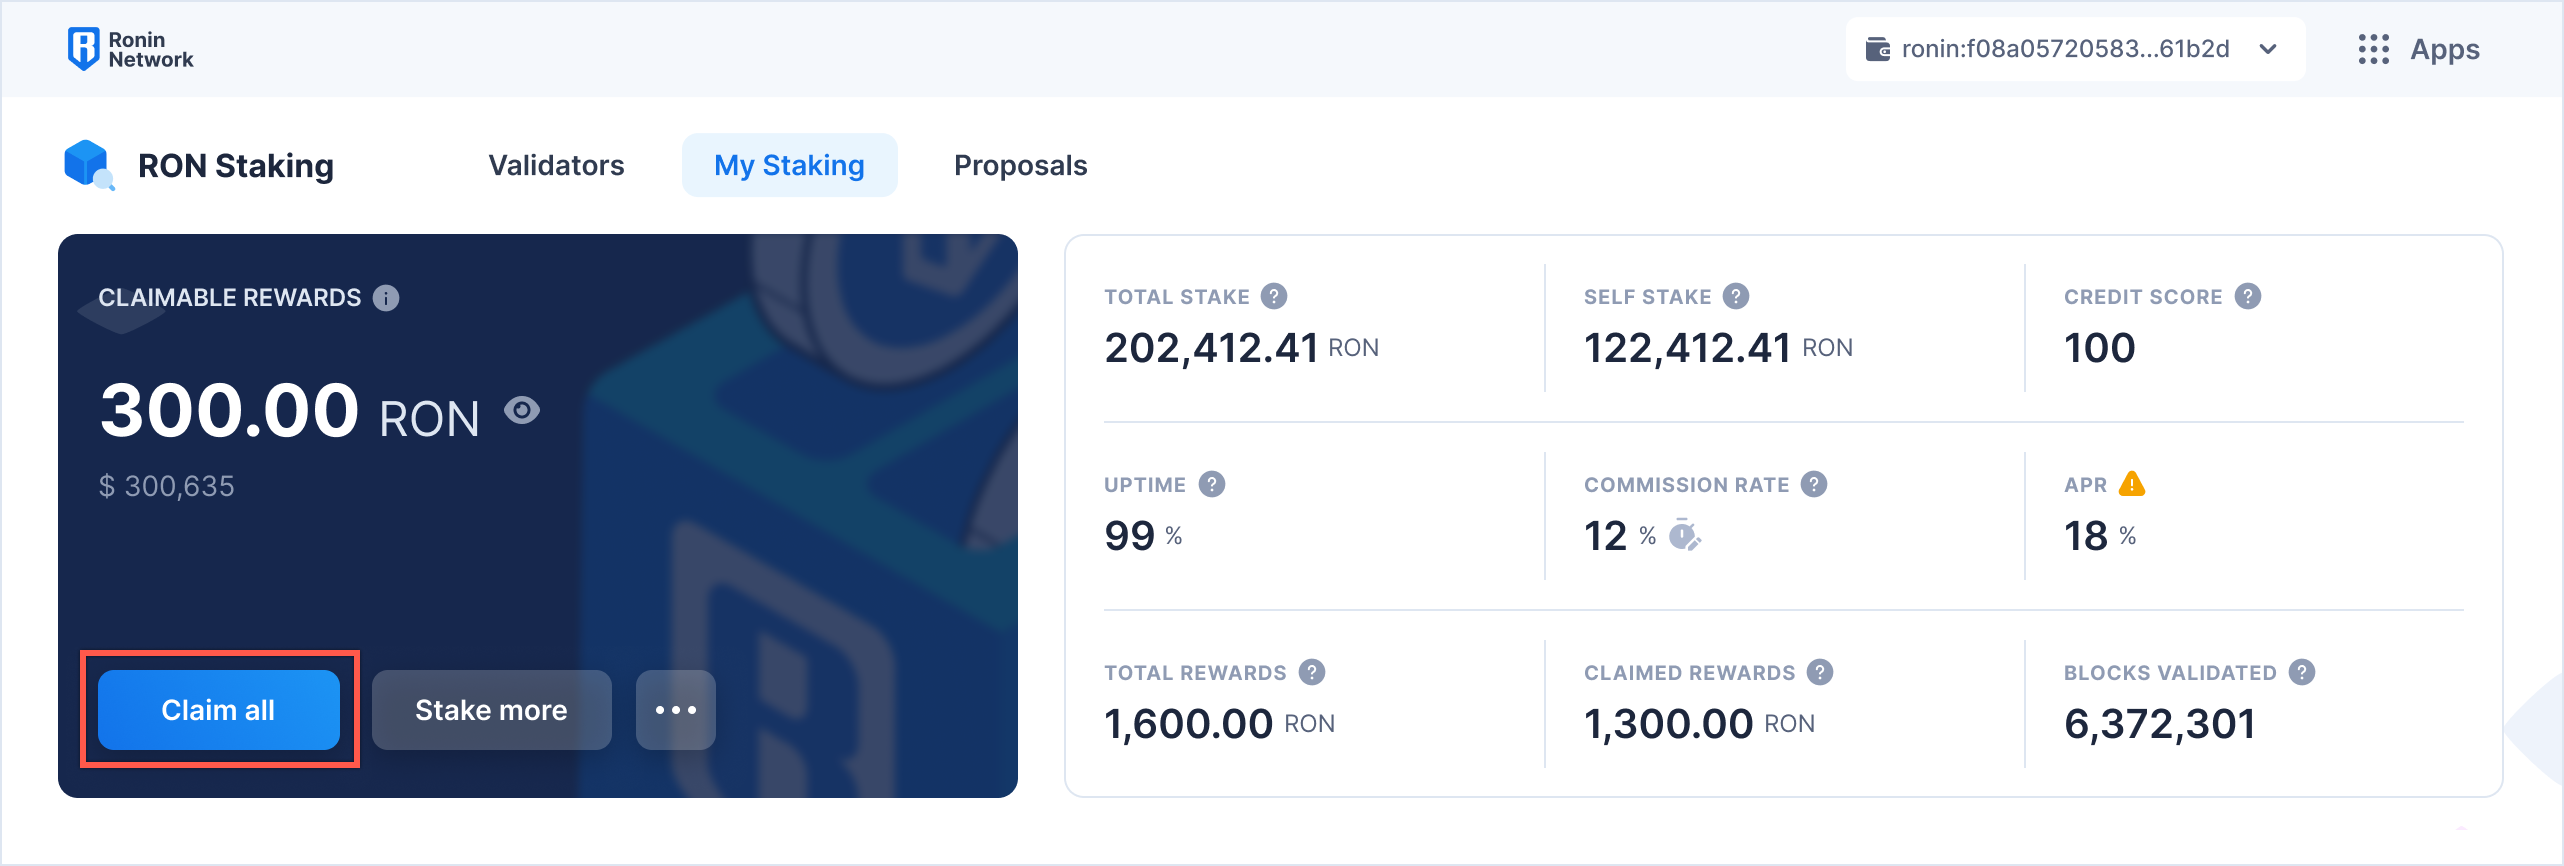Click commission rate pending timer icon
The image size is (2564, 866).
[x=1685, y=536]
